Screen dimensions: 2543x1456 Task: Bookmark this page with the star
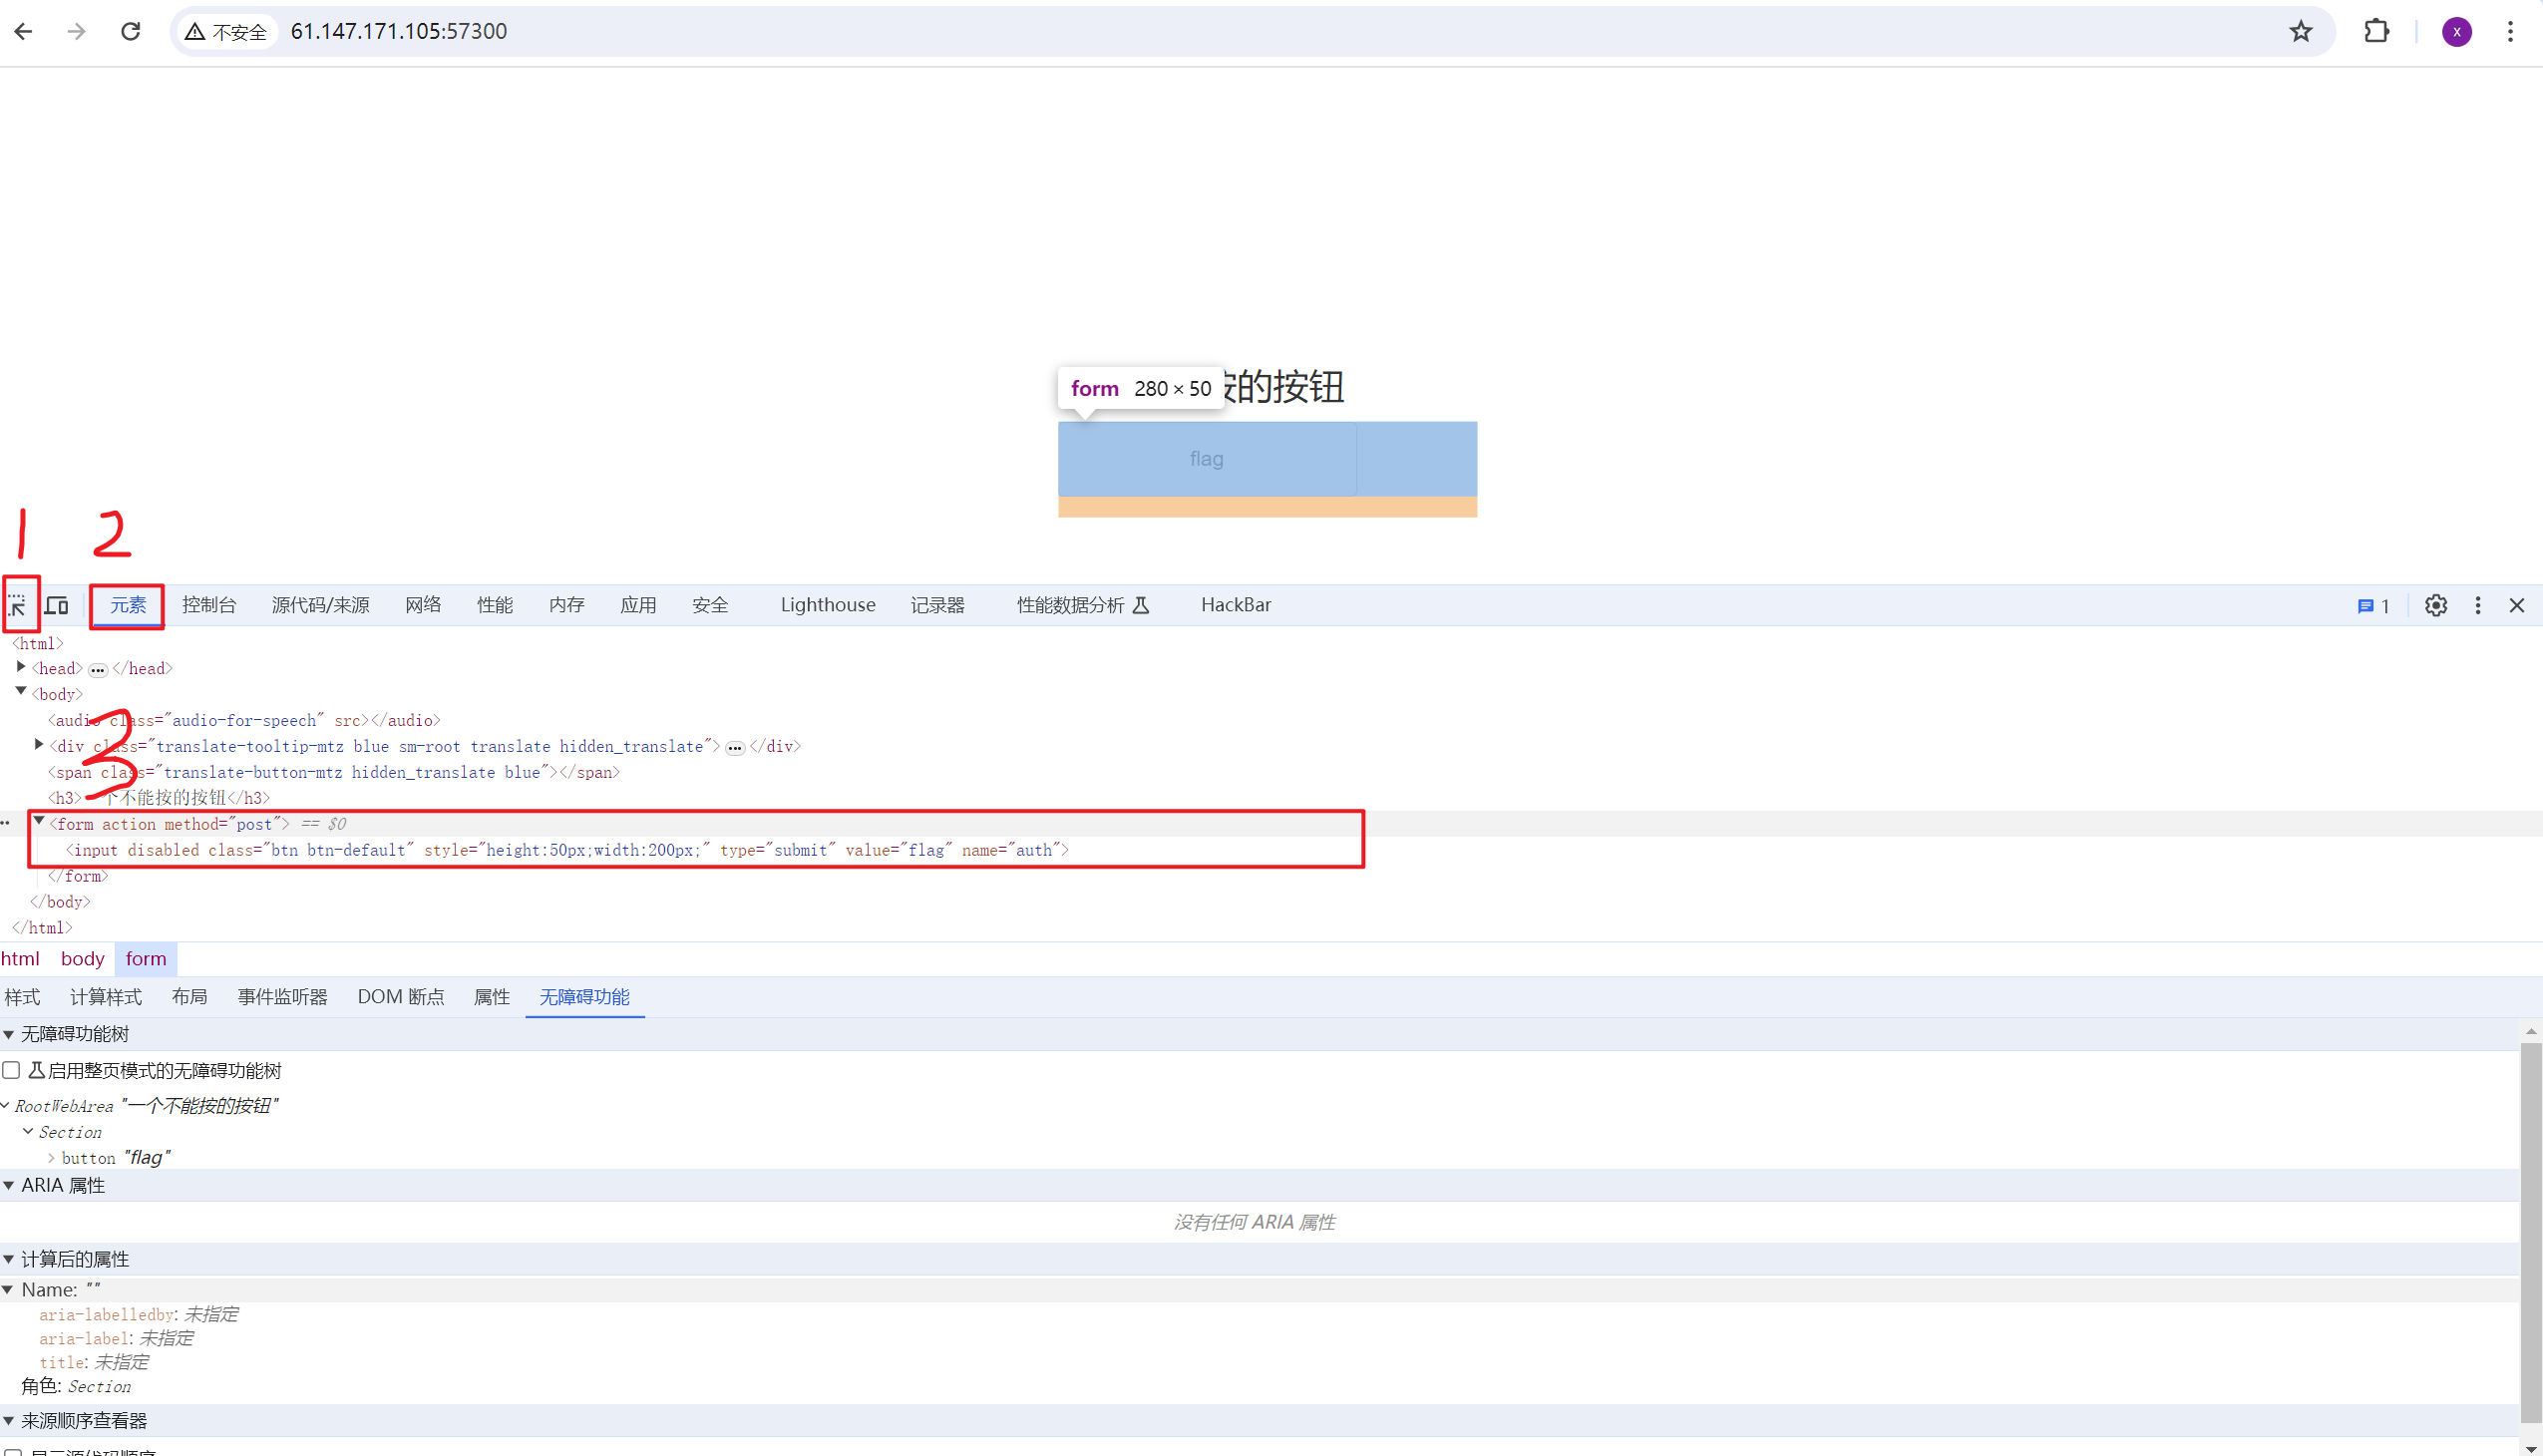[x=2301, y=31]
